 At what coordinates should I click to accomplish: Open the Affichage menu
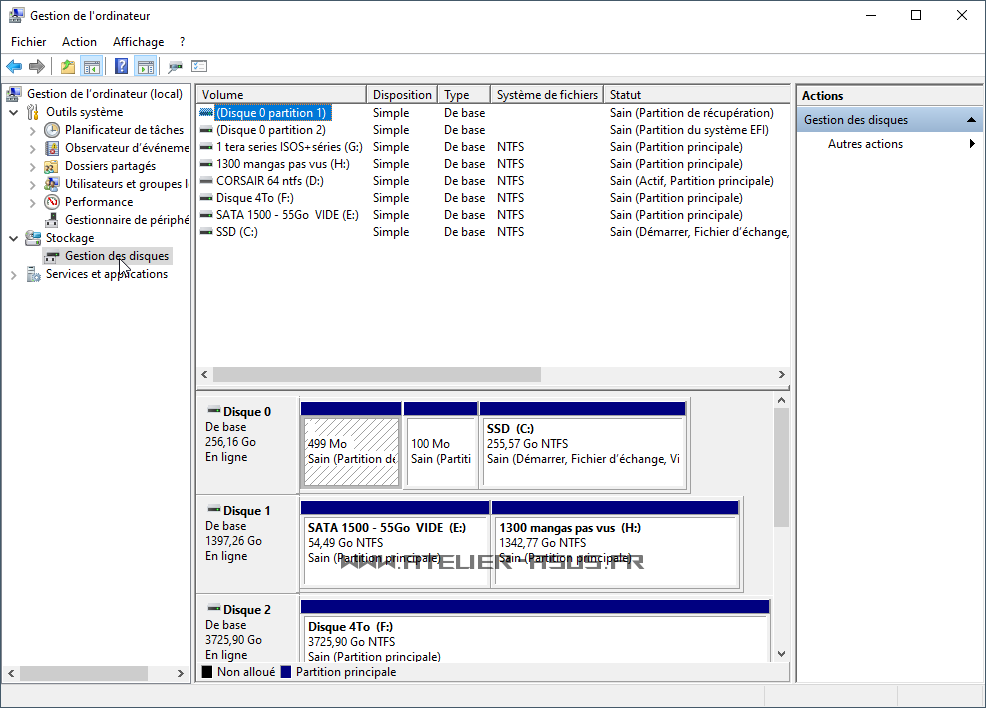138,41
